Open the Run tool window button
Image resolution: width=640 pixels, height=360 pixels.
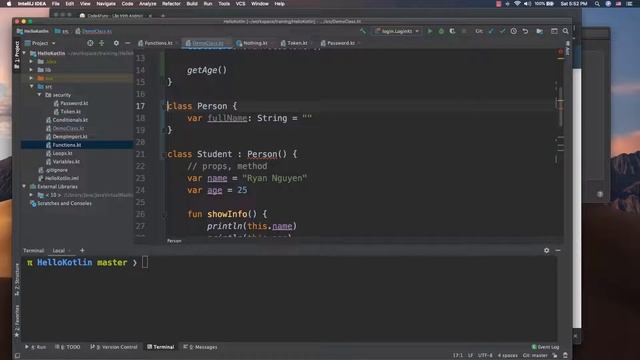pyautogui.click(x=36, y=347)
